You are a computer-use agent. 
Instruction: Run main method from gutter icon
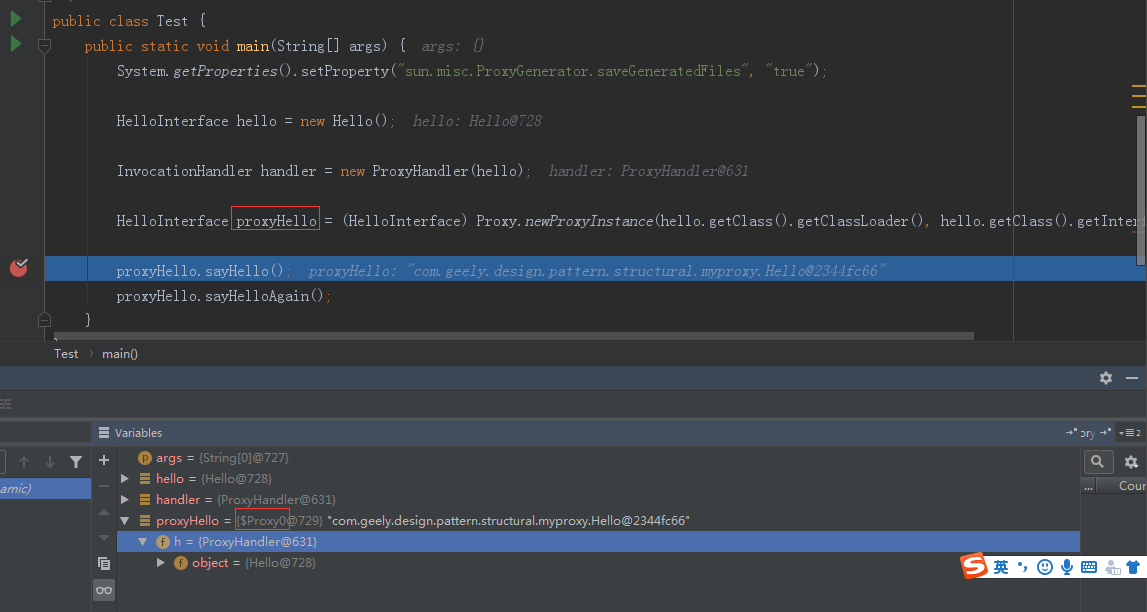coord(15,45)
